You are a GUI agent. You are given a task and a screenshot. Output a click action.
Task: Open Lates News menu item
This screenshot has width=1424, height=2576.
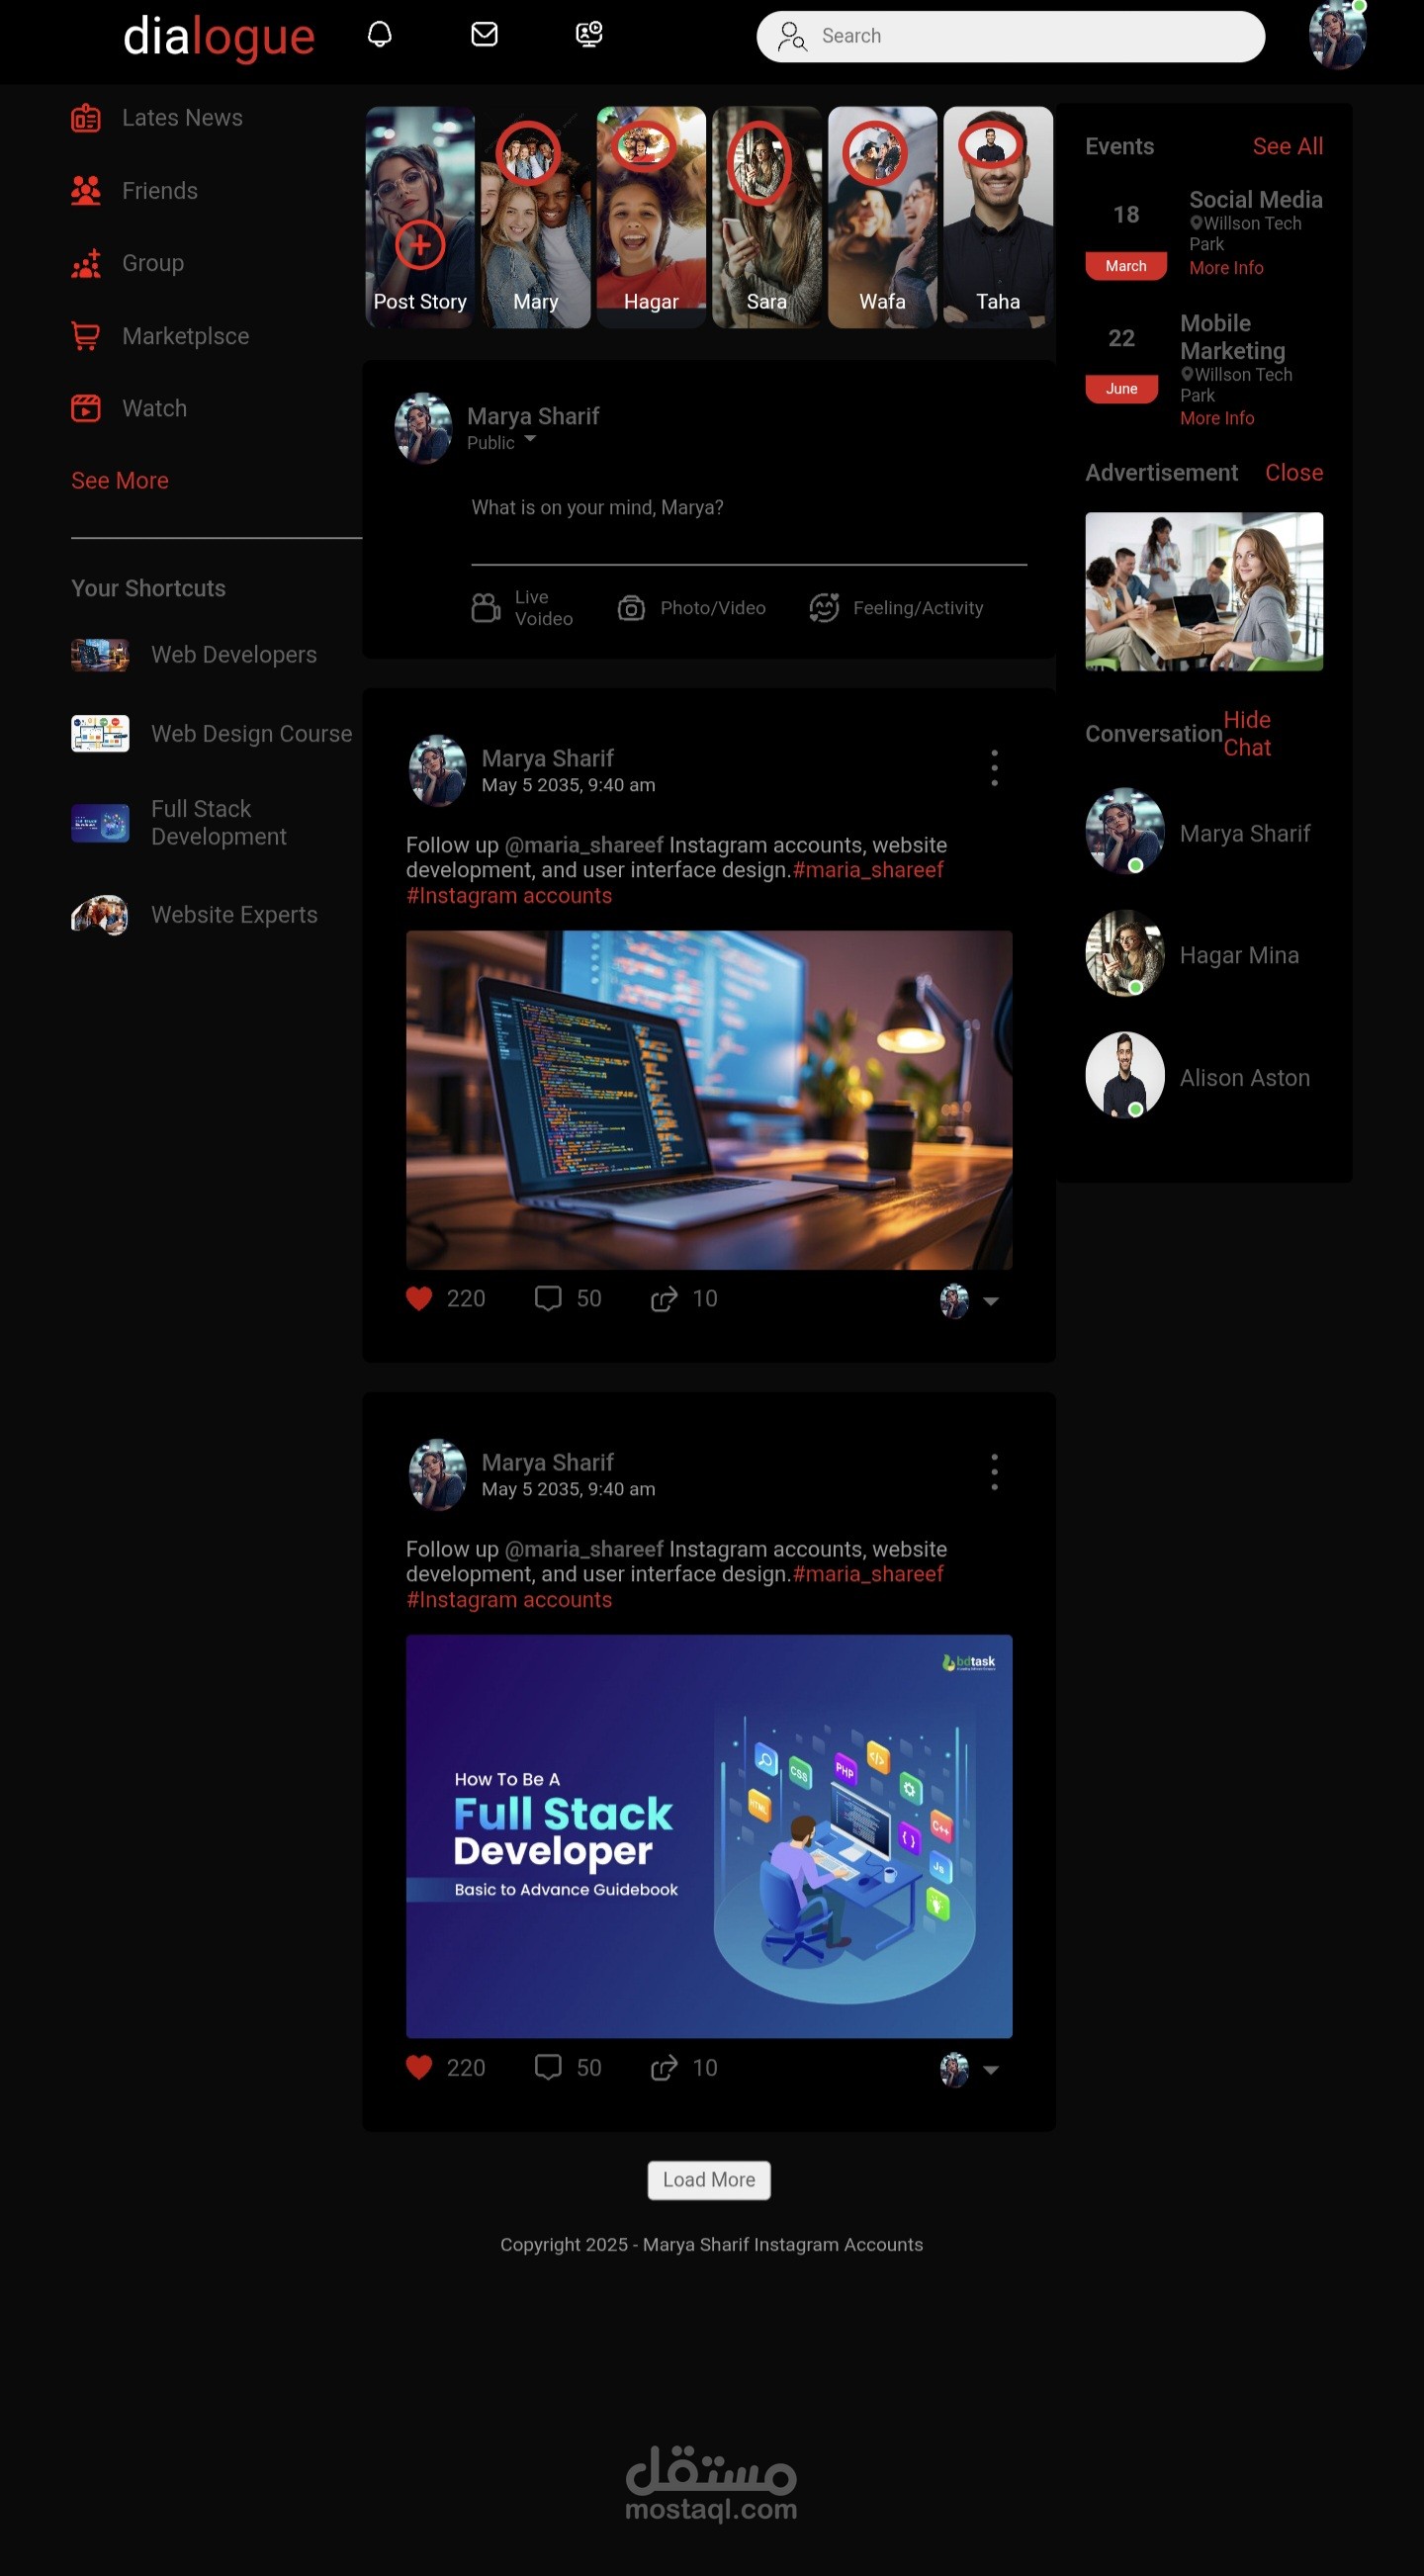coord(182,118)
